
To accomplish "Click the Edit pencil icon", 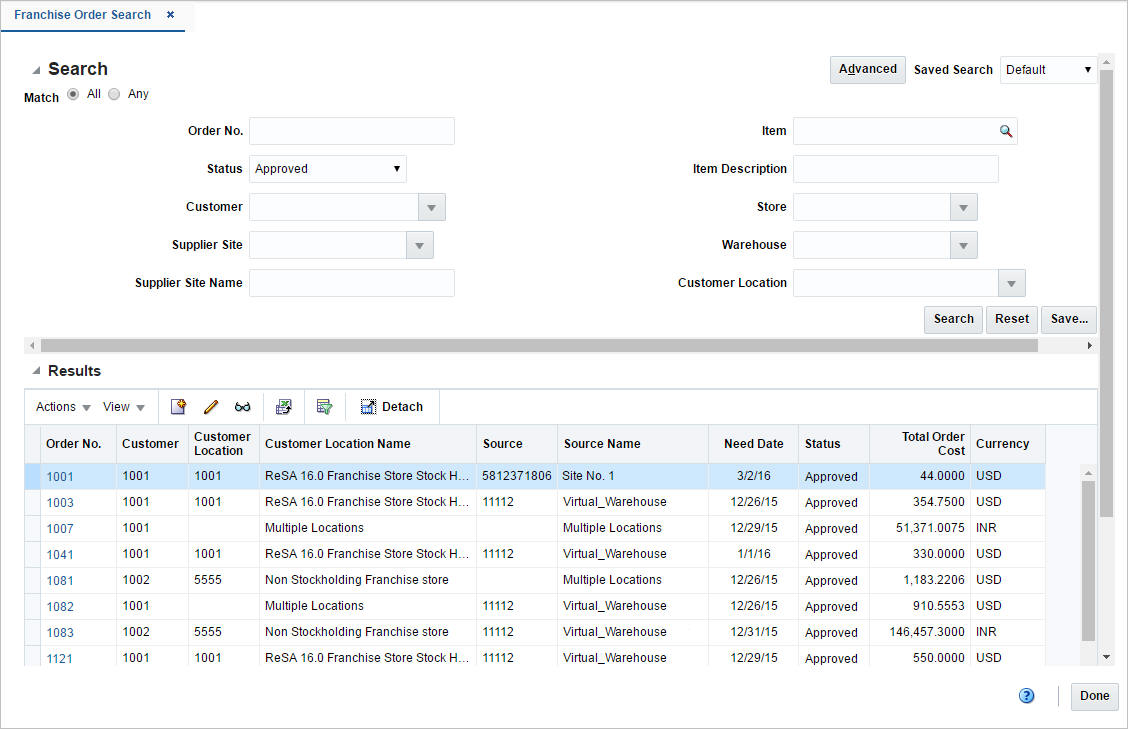I will (x=211, y=407).
